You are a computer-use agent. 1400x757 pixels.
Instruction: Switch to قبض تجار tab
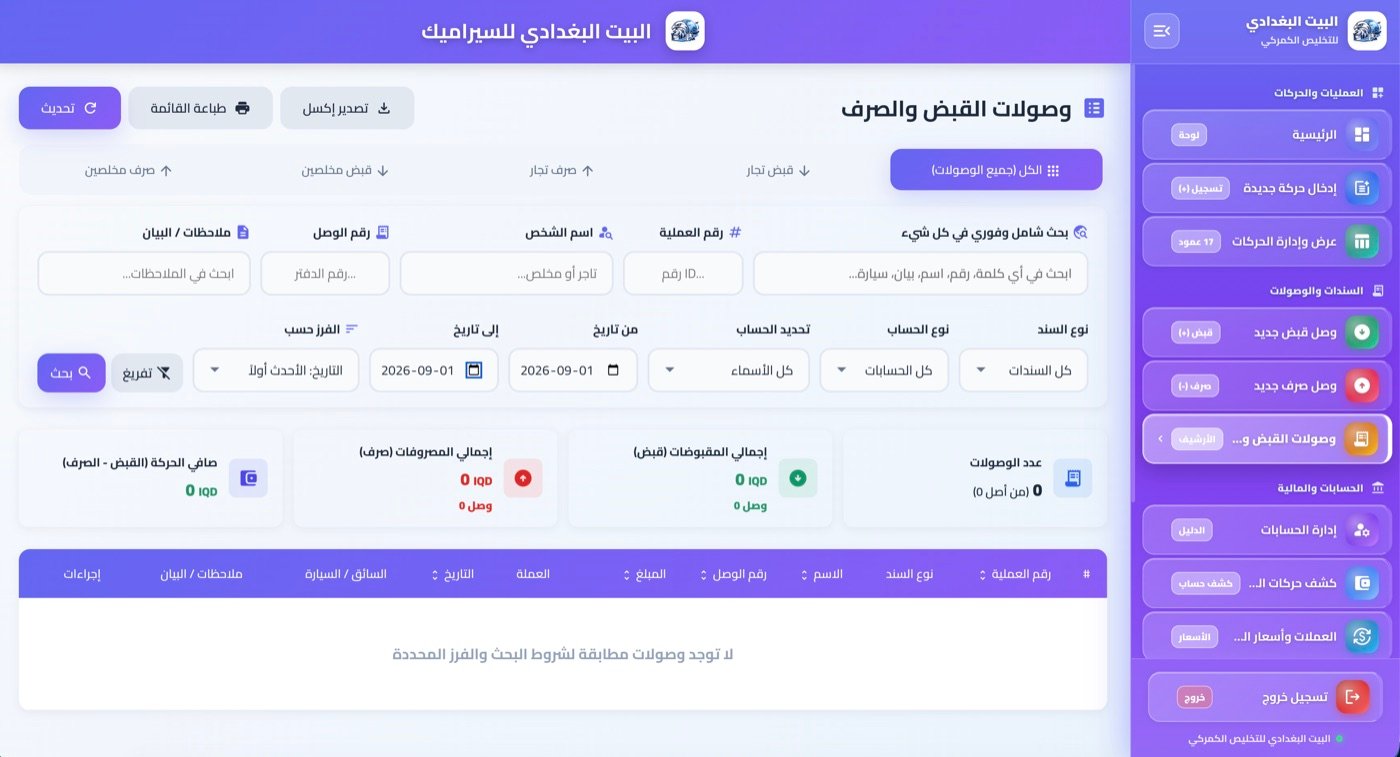(x=778, y=171)
